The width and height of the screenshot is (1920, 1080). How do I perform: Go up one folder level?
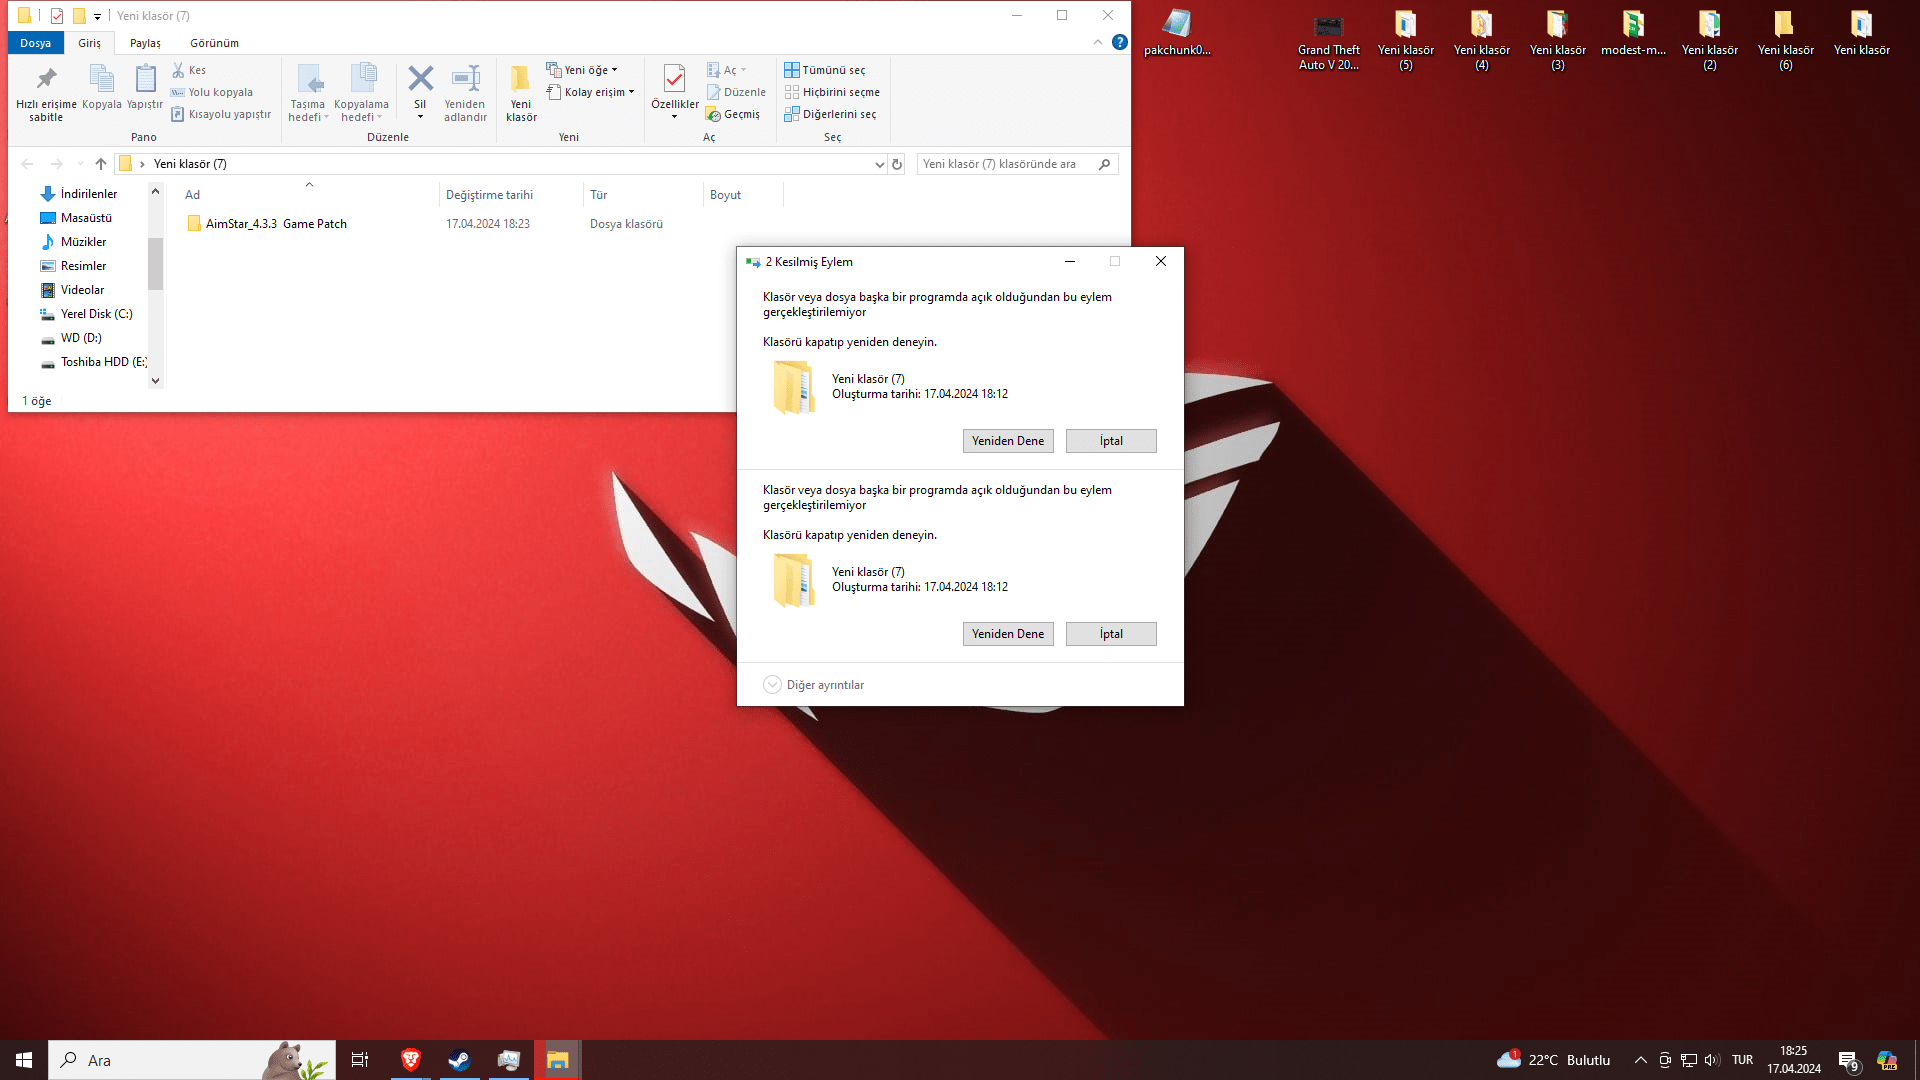[101, 164]
